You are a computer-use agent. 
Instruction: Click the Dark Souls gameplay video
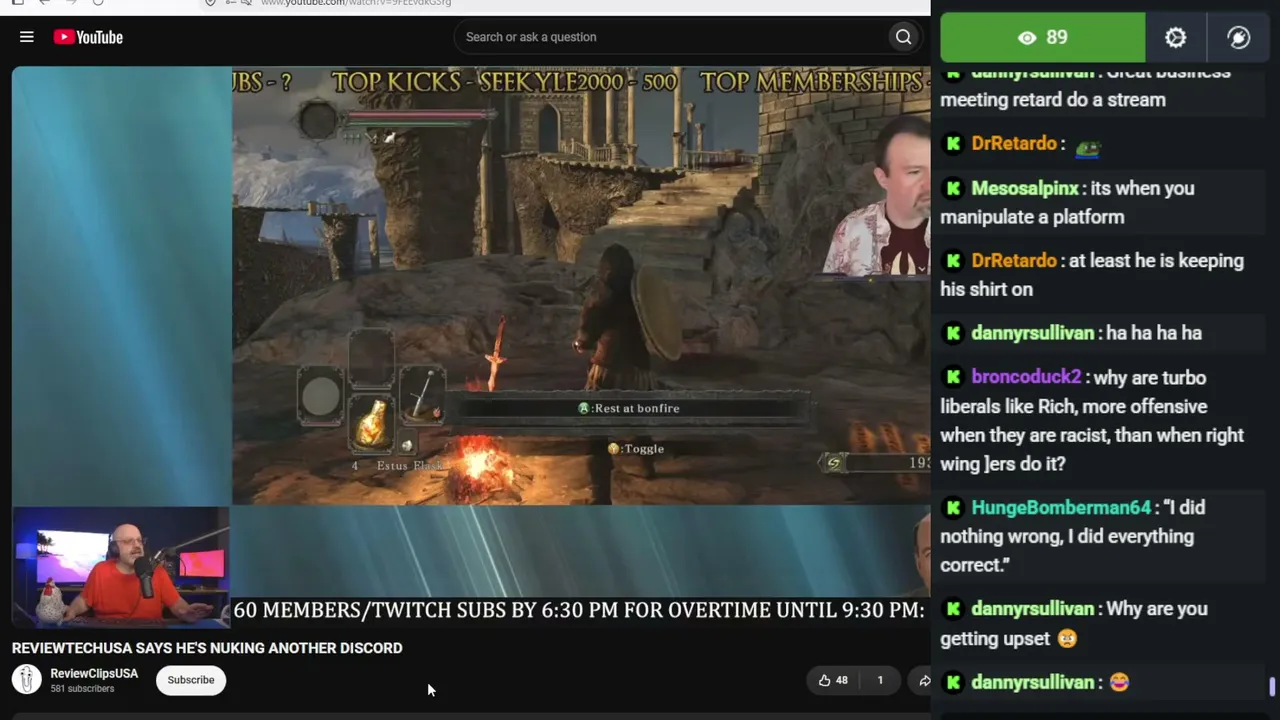(x=581, y=286)
